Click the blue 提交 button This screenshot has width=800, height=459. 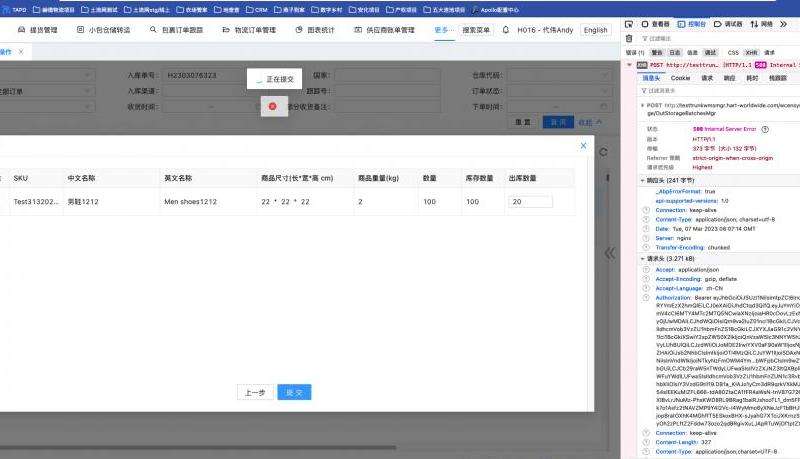pyautogui.click(x=294, y=392)
